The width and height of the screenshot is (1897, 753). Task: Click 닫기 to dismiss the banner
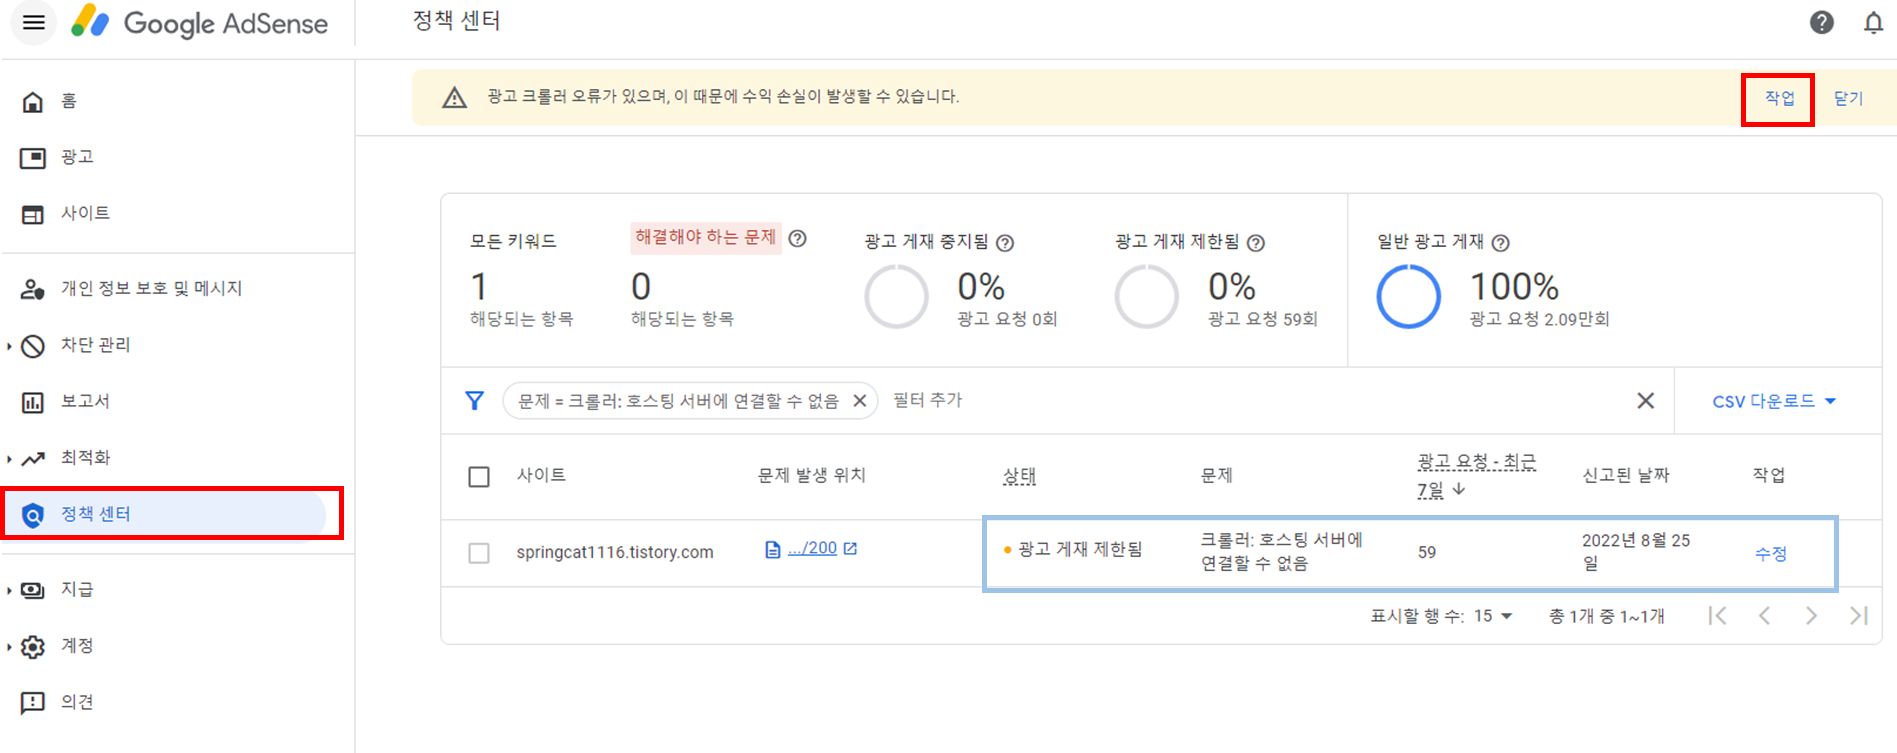pyautogui.click(x=1848, y=98)
